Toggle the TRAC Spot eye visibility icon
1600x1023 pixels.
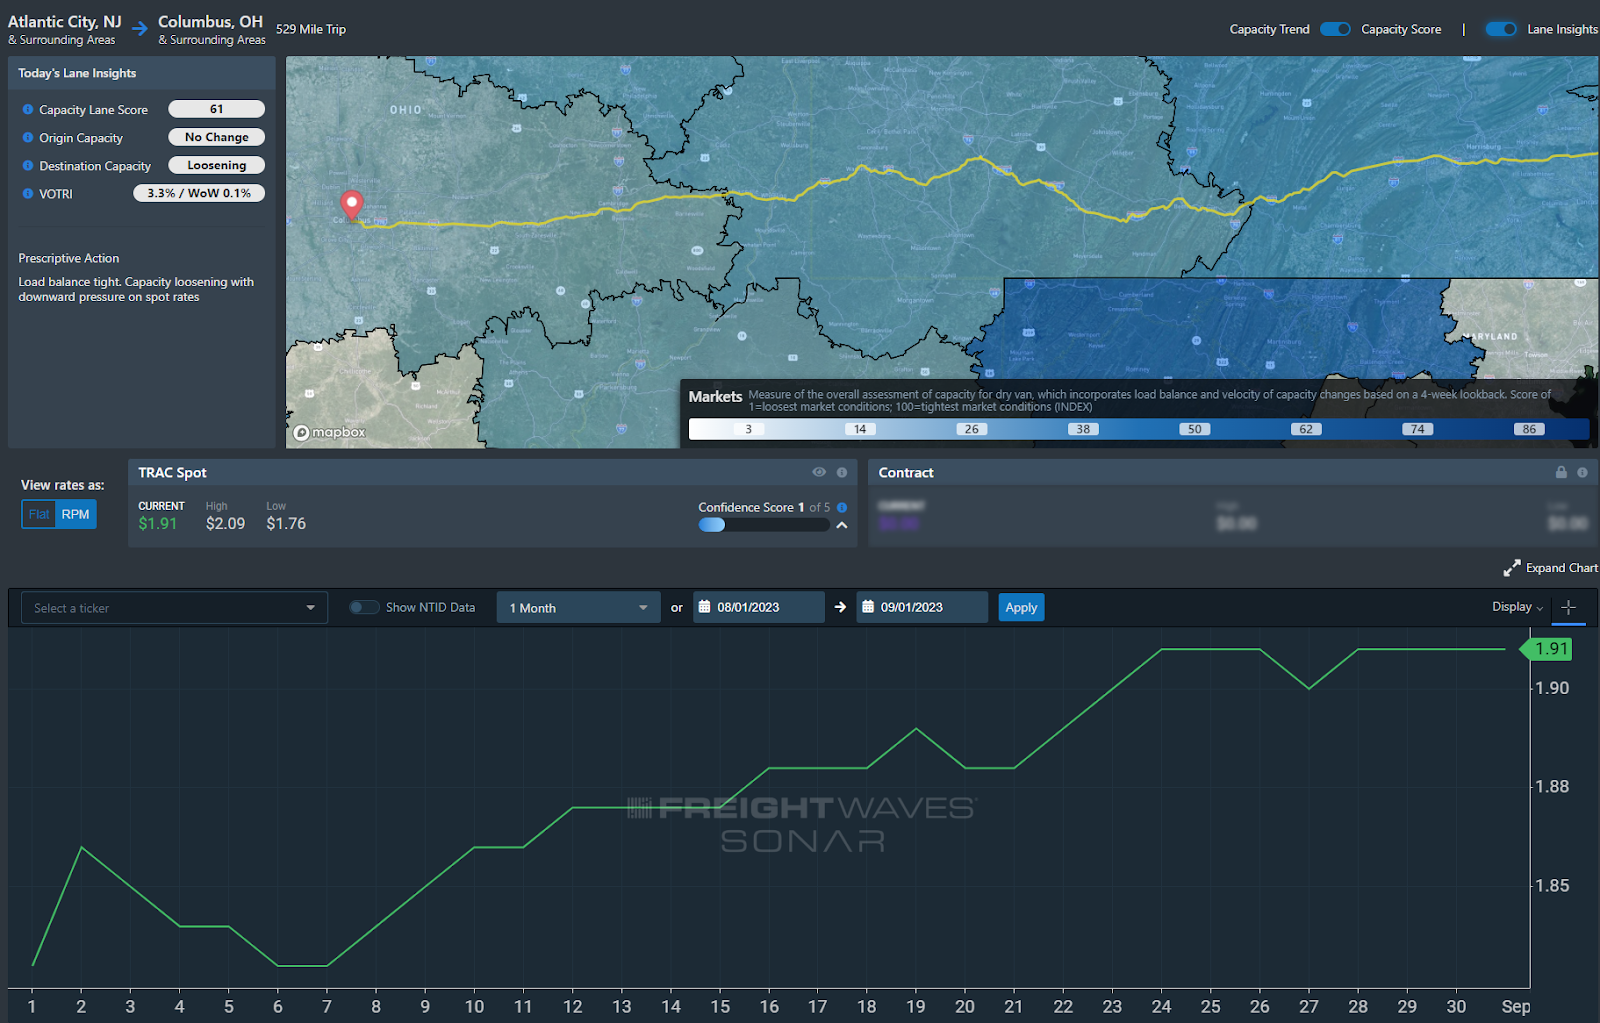(x=819, y=473)
